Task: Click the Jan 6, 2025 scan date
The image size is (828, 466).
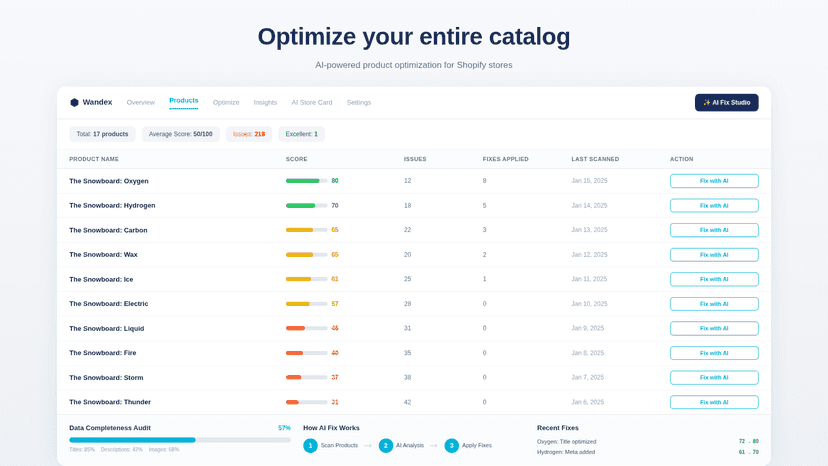Action: tap(588, 402)
